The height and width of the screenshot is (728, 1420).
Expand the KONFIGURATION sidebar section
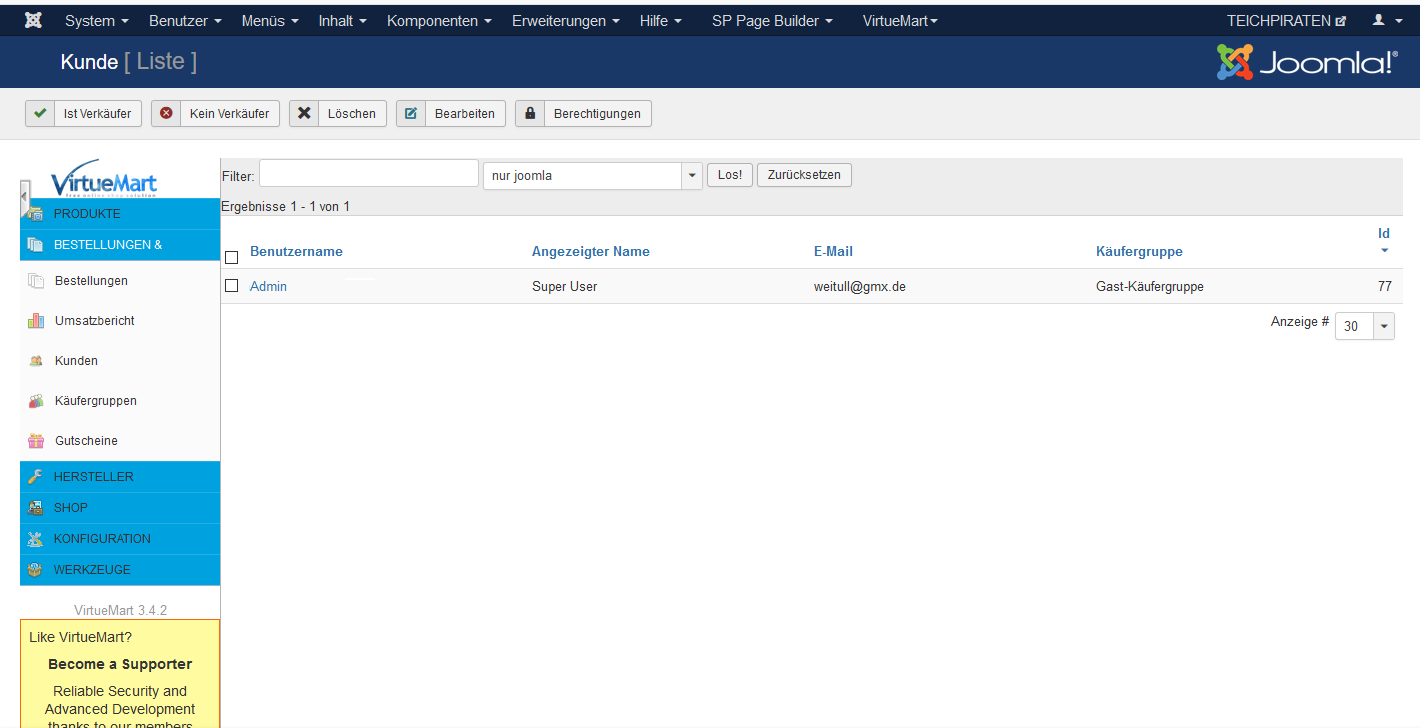[x=102, y=539]
